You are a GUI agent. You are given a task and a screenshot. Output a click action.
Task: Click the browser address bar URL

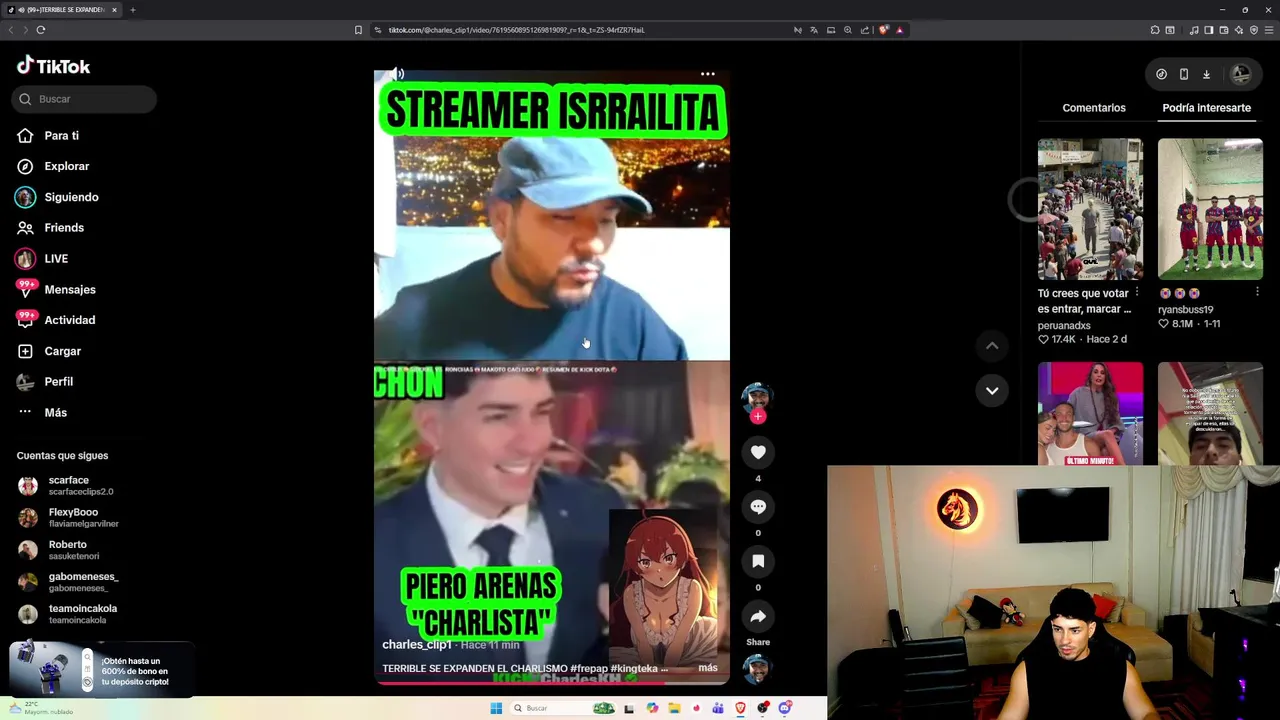[516, 30]
